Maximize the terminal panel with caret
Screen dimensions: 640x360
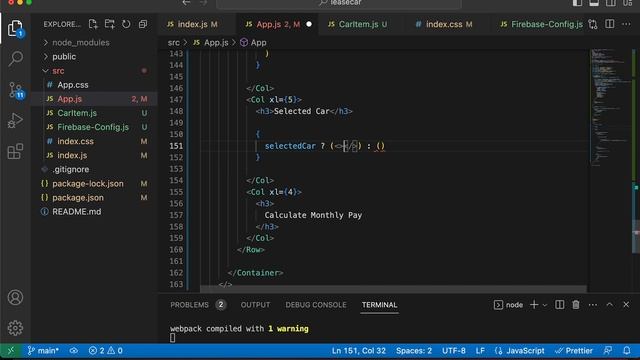coord(609,304)
